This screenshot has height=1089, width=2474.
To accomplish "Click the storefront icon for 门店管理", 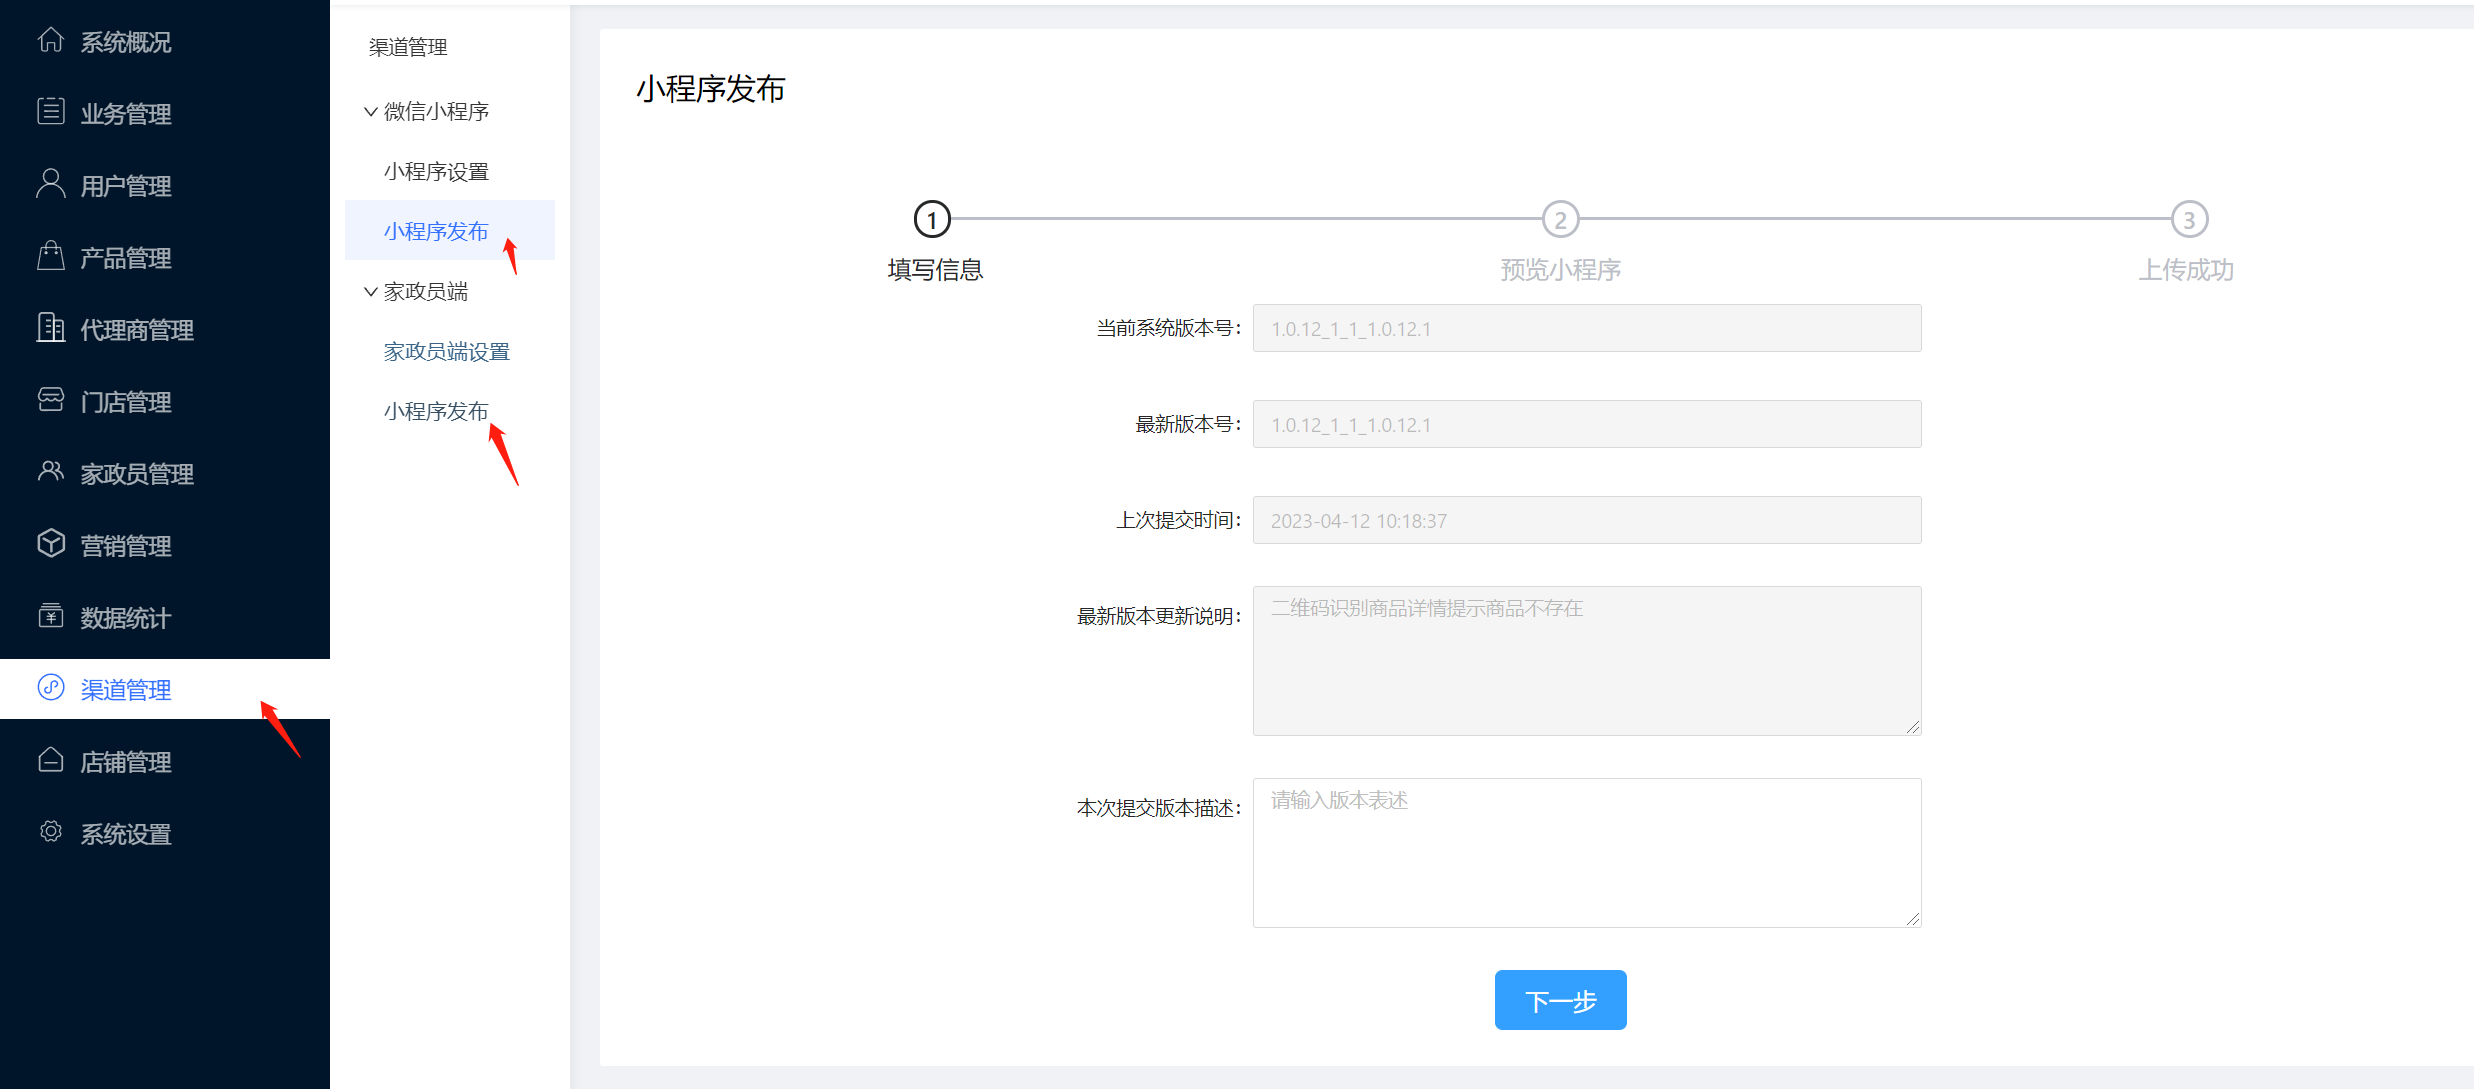I will [x=51, y=400].
